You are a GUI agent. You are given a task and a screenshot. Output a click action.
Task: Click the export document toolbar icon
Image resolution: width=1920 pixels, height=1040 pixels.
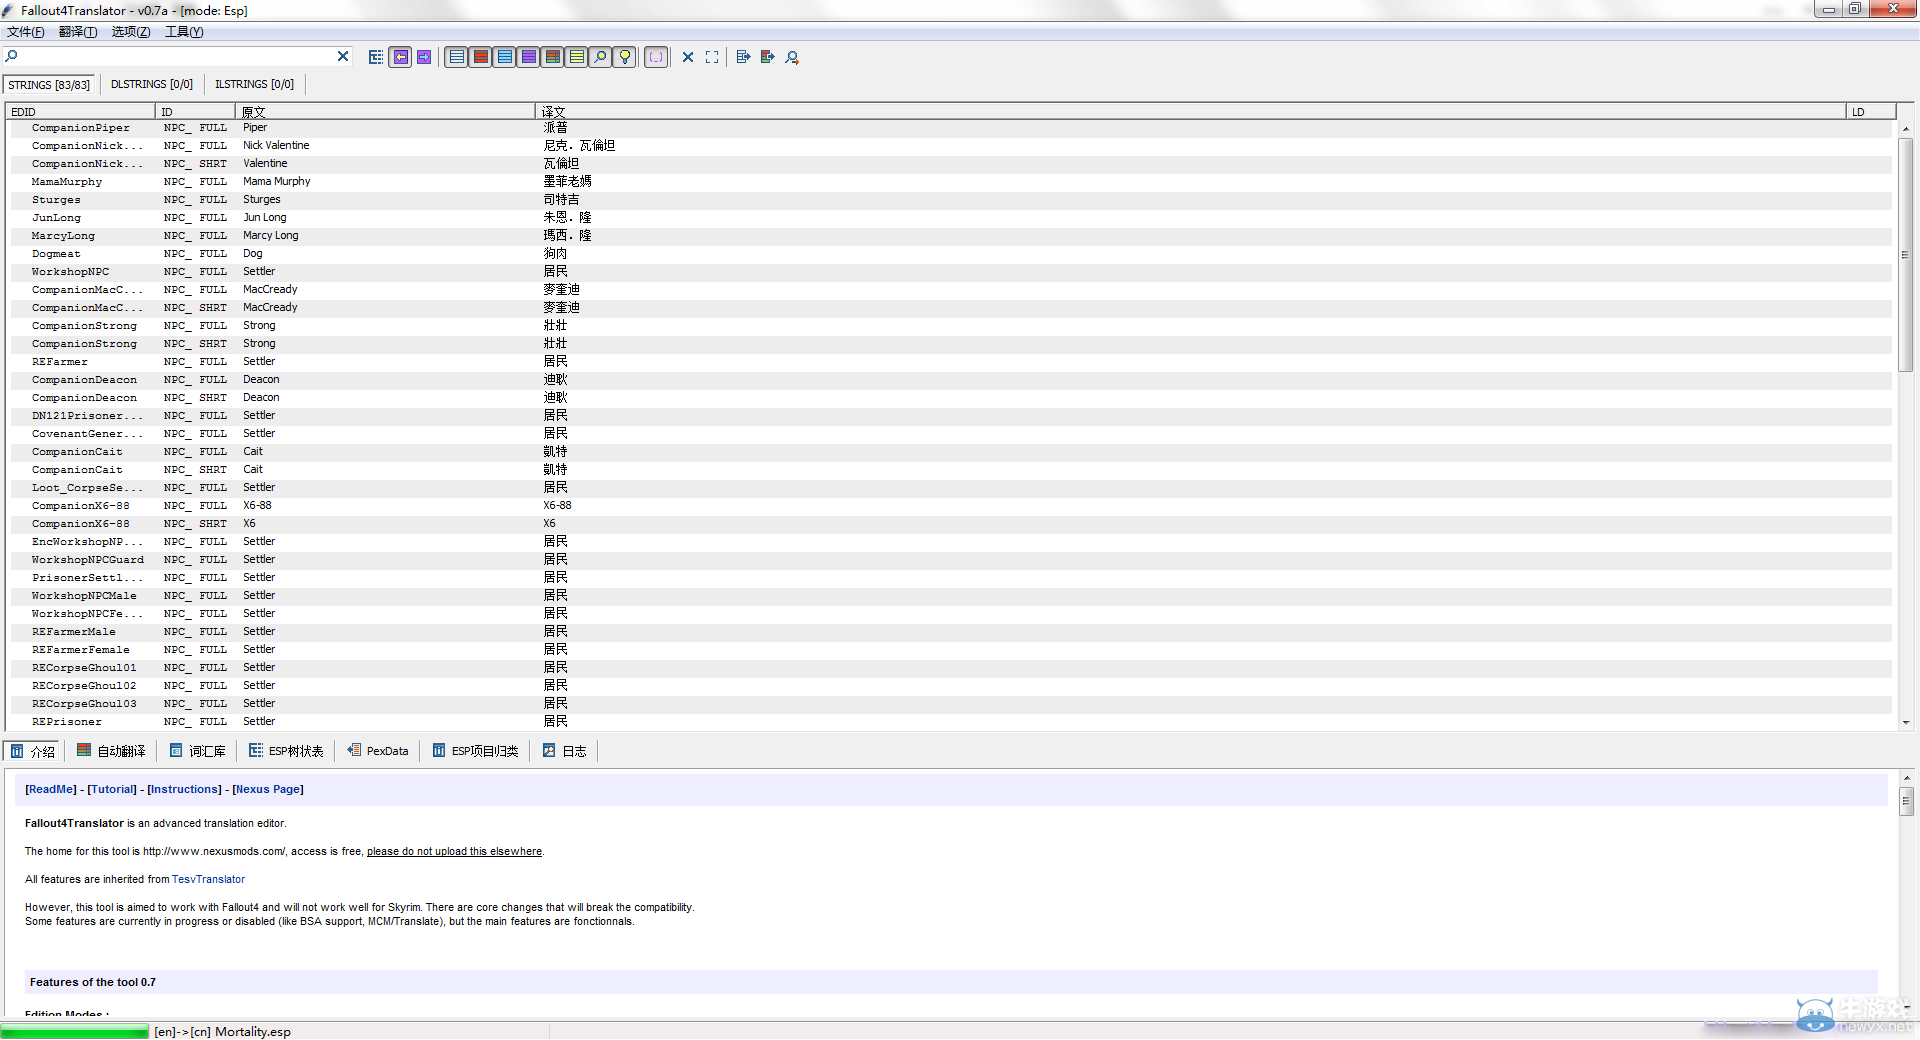tap(743, 57)
